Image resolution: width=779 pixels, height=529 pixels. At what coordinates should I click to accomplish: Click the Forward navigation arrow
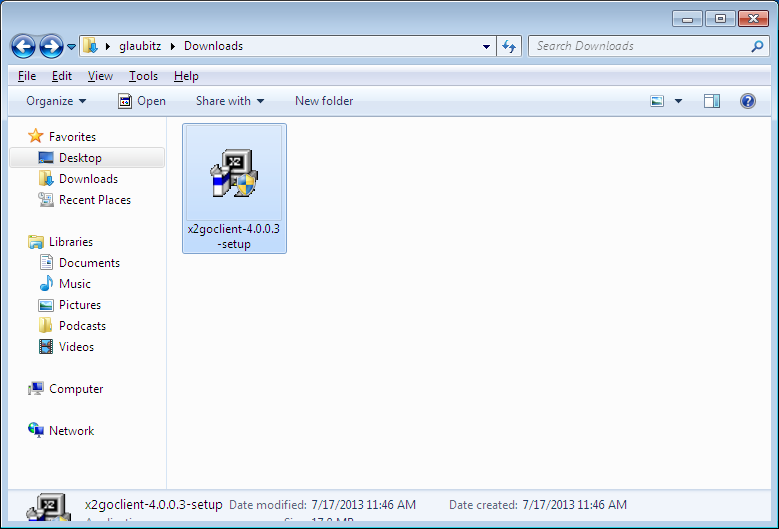click(x=51, y=46)
